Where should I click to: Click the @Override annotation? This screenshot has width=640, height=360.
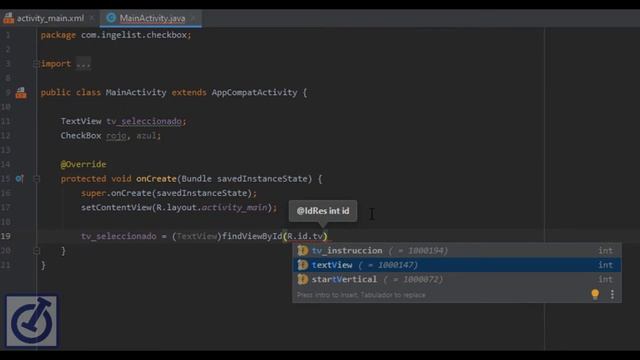[x=83, y=164]
